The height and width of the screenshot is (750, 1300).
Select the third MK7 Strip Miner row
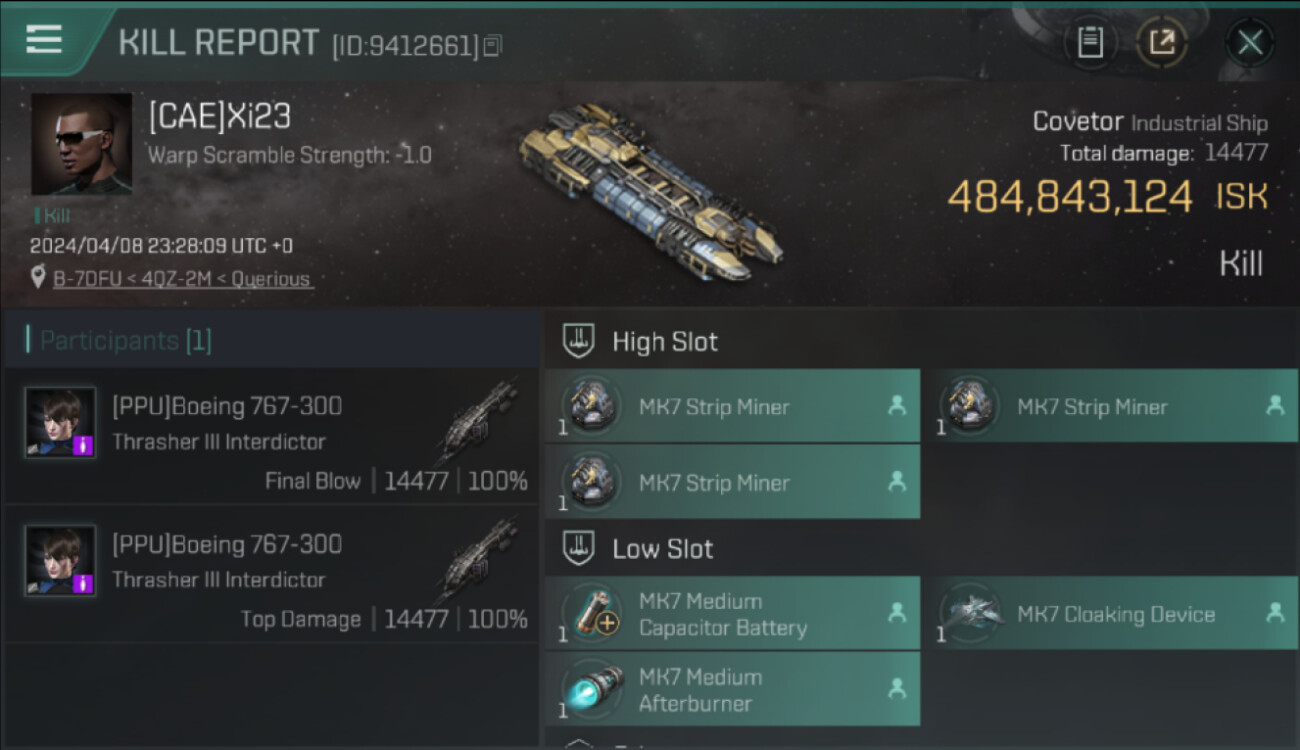pyautogui.click(x=732, y=482)
